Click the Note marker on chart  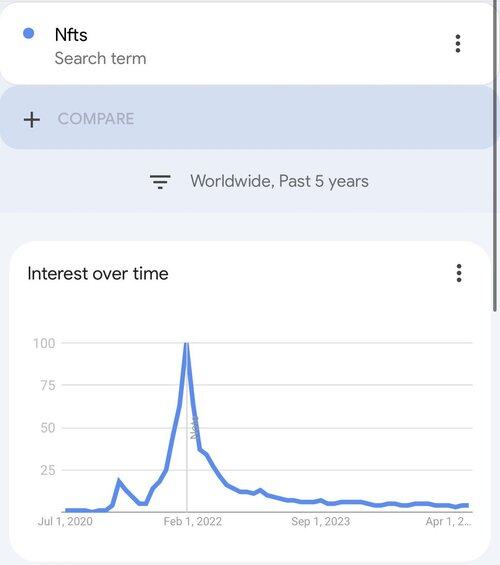(x=195, y=427)
